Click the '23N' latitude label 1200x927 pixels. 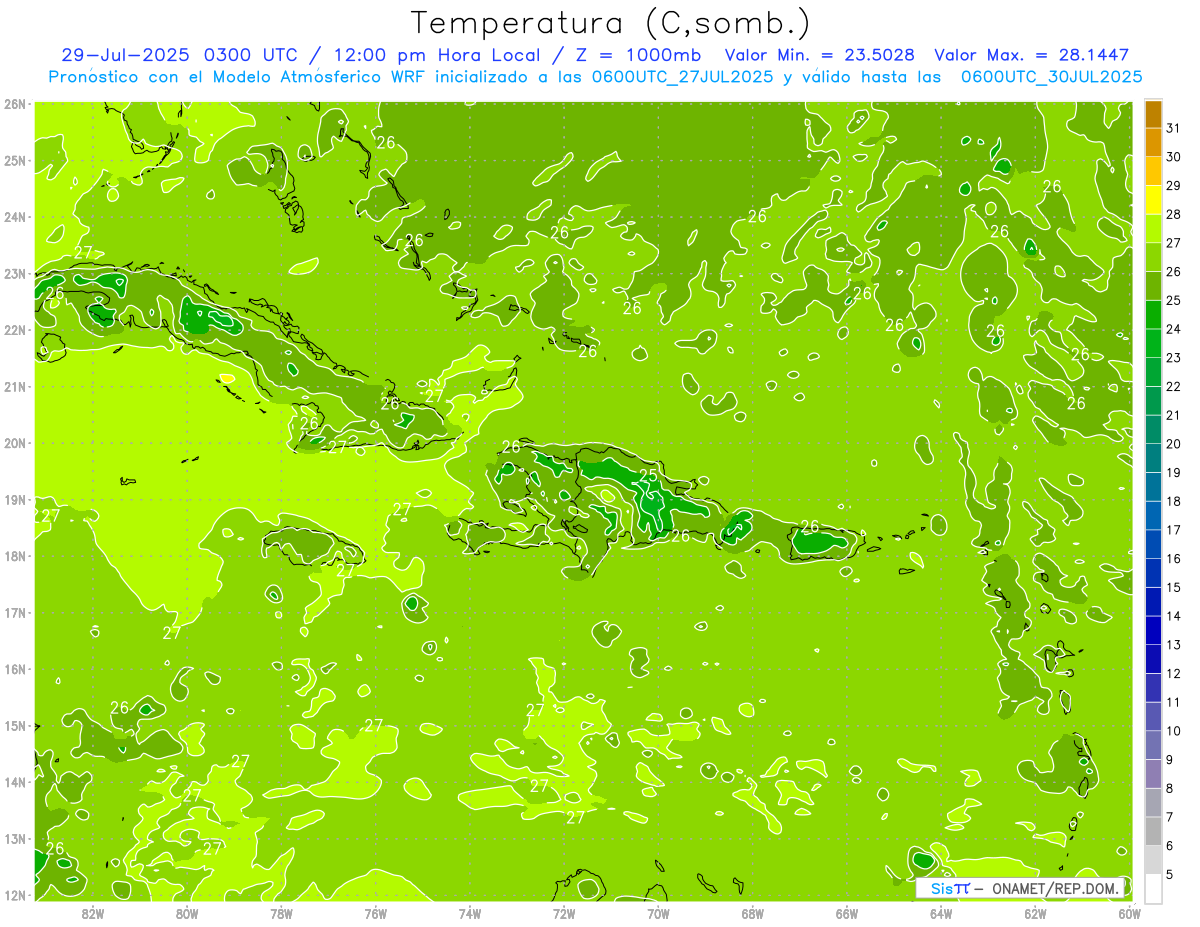(x=15, y=273)
